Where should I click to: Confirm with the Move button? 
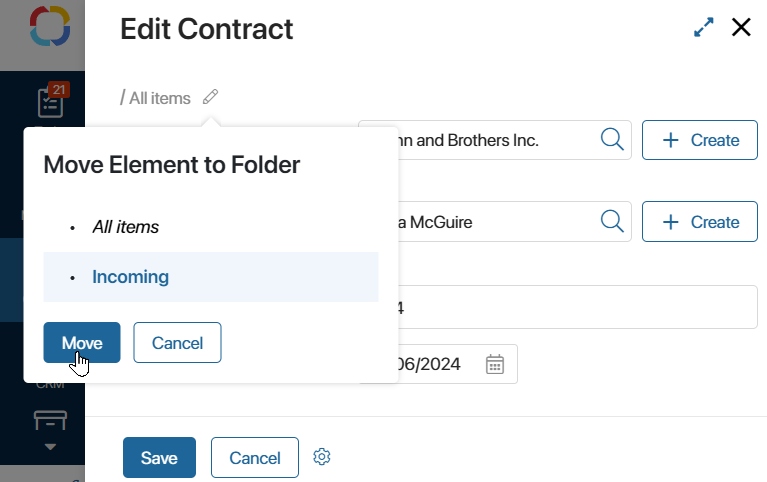tap(82, 343)
